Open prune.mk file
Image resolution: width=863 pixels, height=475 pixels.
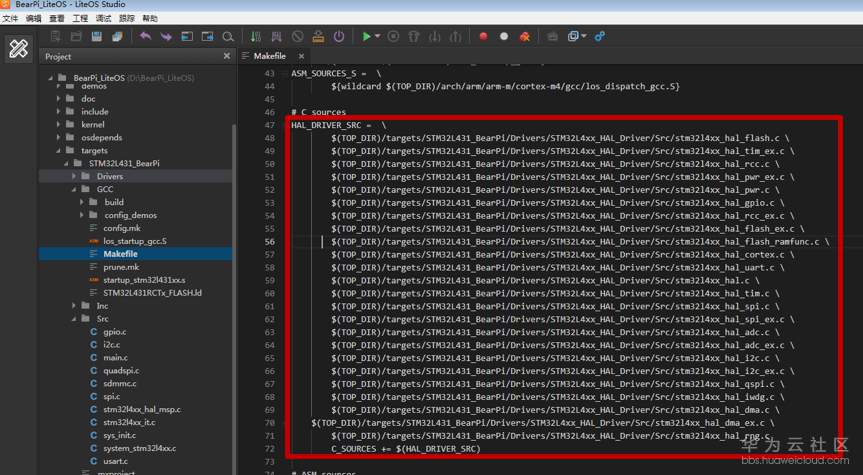tap(121, 267)
